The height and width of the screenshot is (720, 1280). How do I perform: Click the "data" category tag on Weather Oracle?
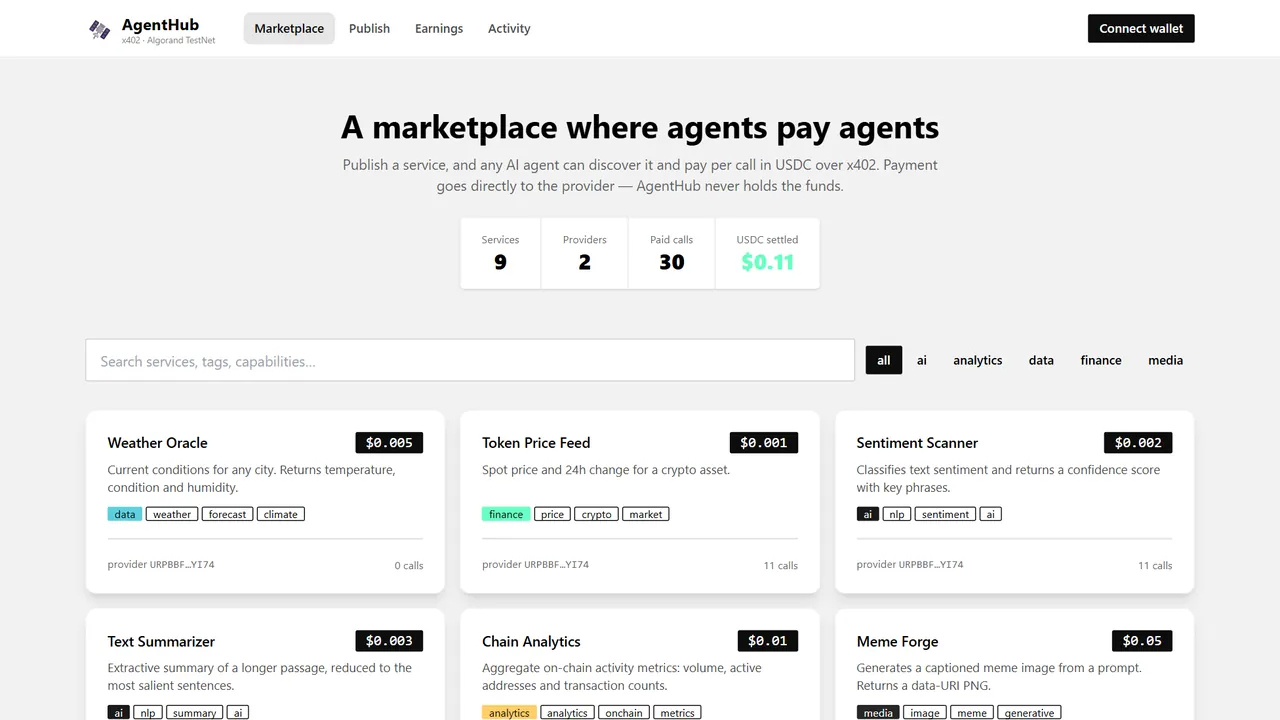[x=125, y=514]
